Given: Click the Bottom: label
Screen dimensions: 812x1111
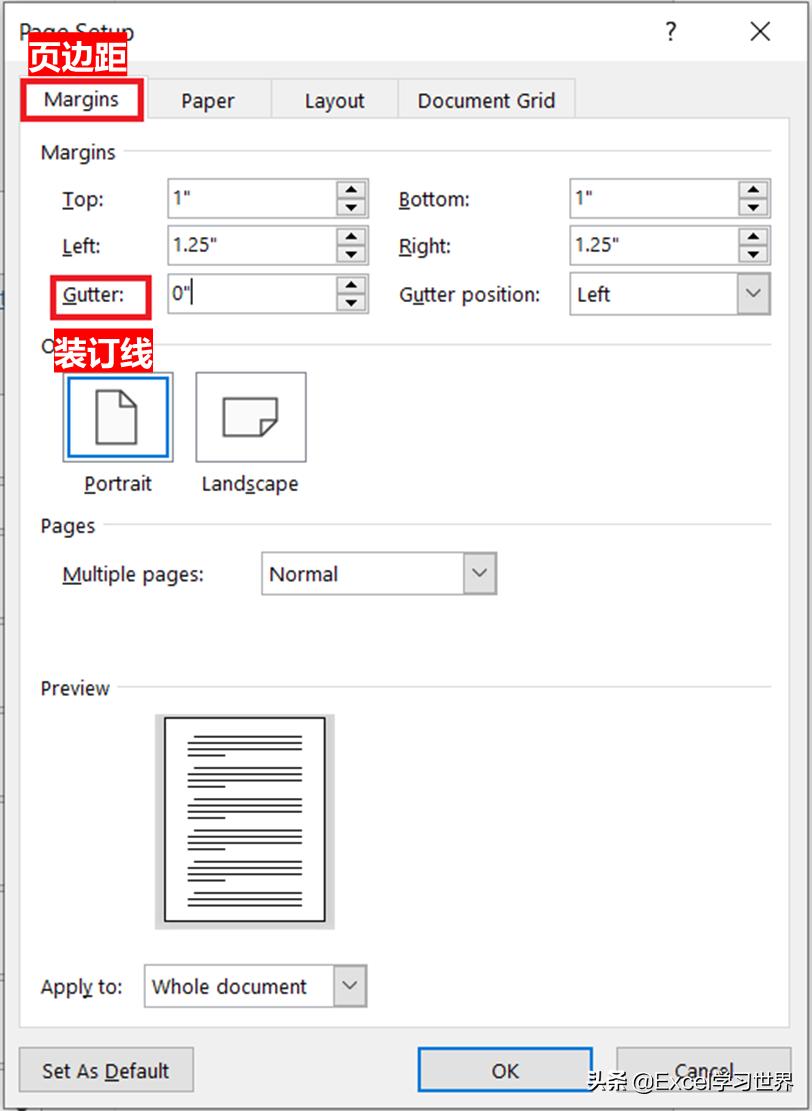Looking at the screenshot, I should [434, 199].
